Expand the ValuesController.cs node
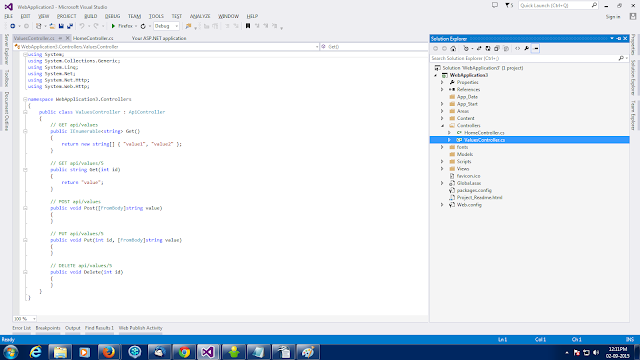The height and width of the screenshot is (360, 640). [x=449, y=140]
